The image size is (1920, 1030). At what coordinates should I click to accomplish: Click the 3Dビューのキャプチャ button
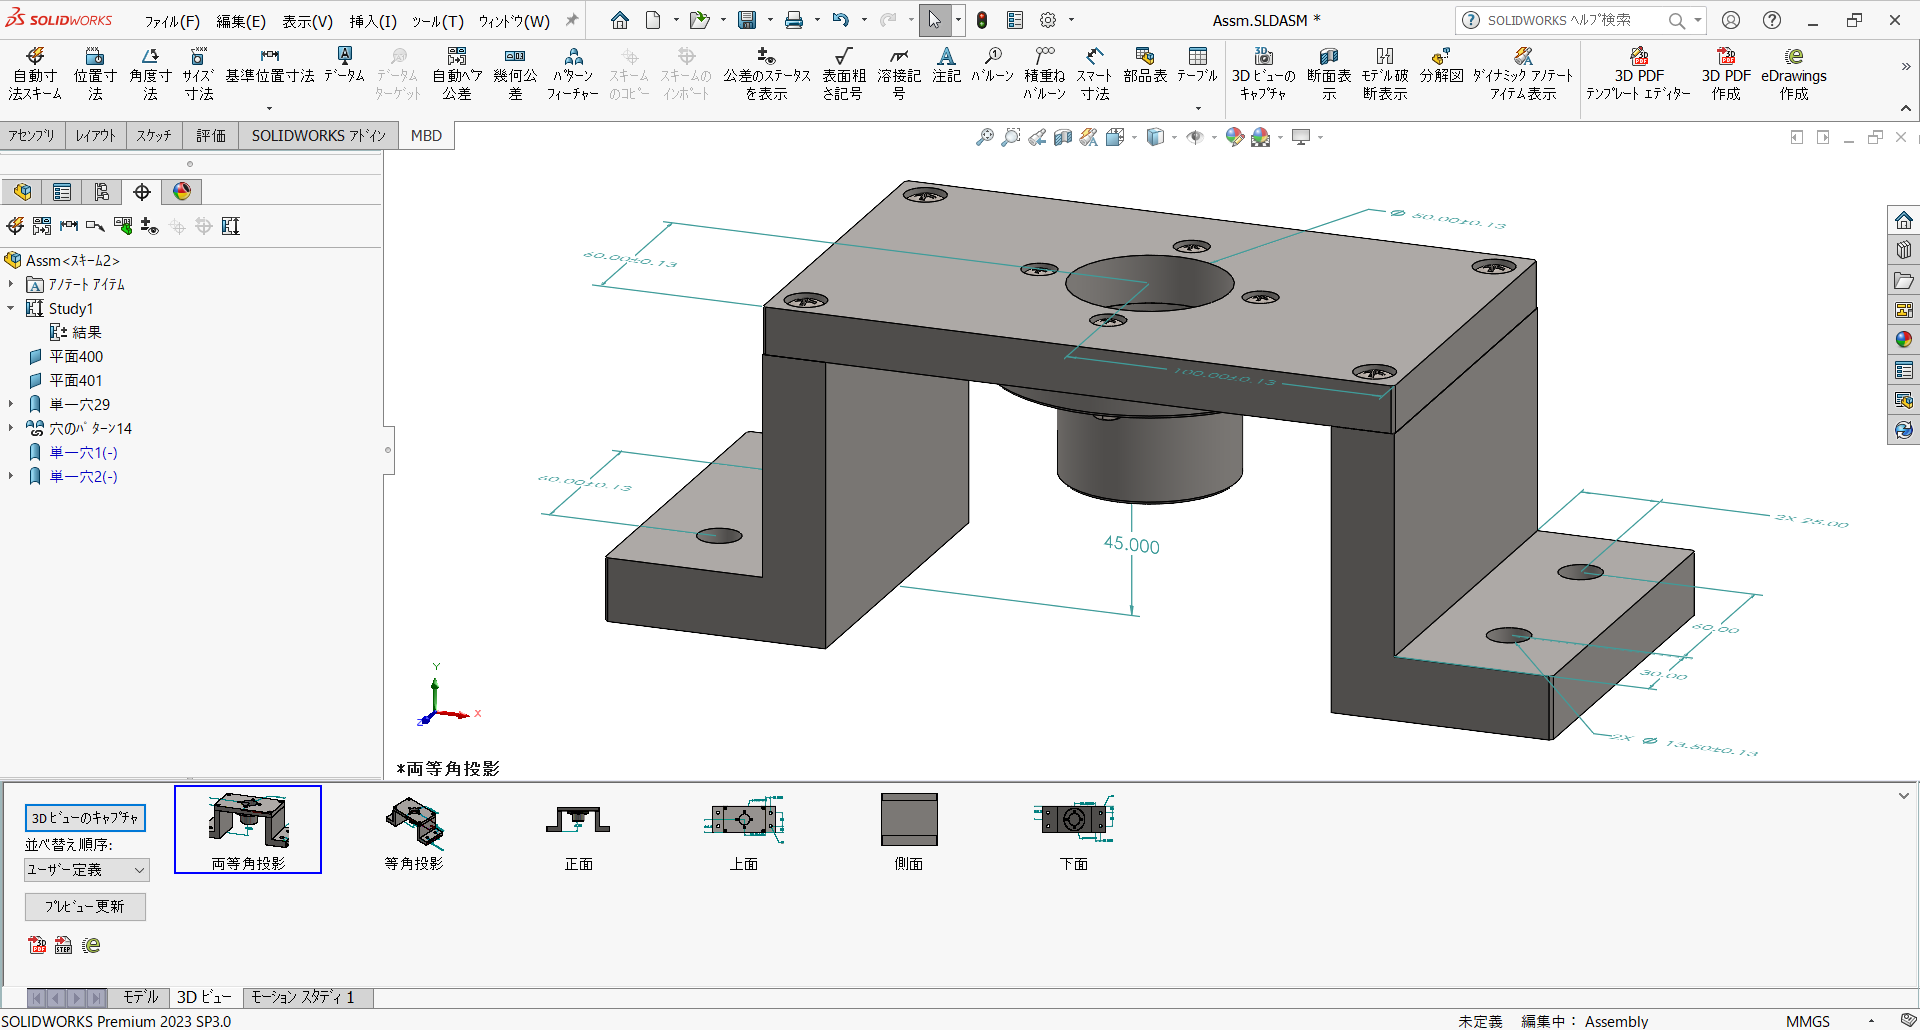[85, 818]
